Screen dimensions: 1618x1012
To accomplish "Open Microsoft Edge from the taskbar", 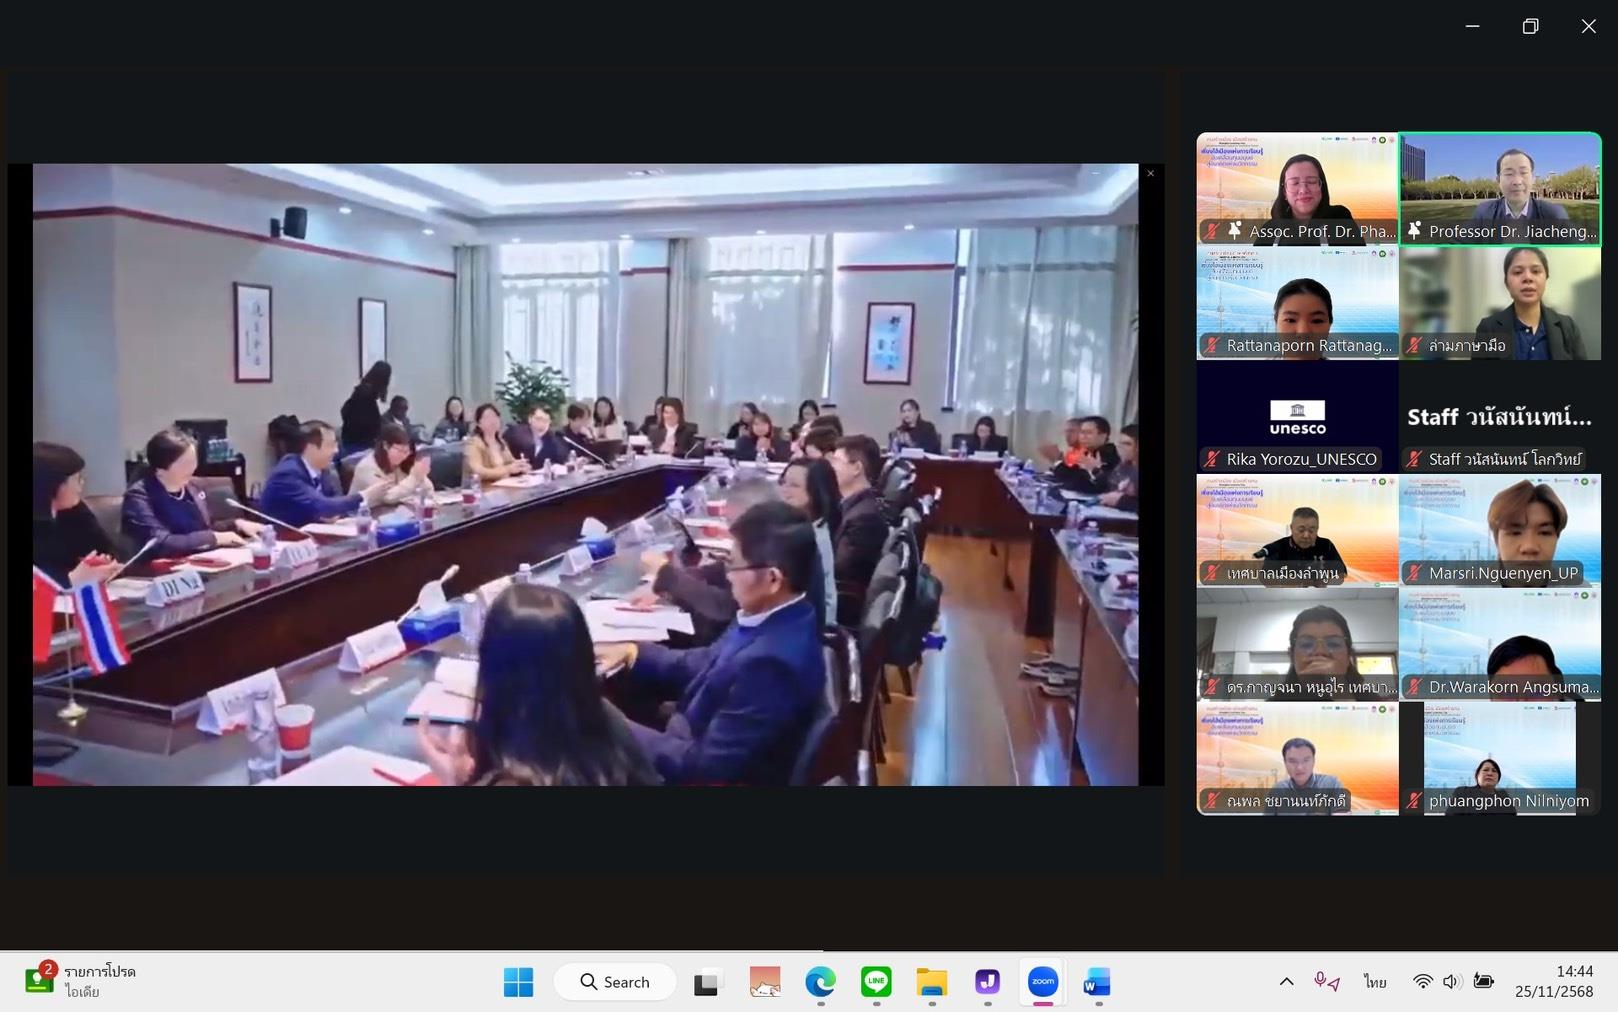I will (820, 982).
